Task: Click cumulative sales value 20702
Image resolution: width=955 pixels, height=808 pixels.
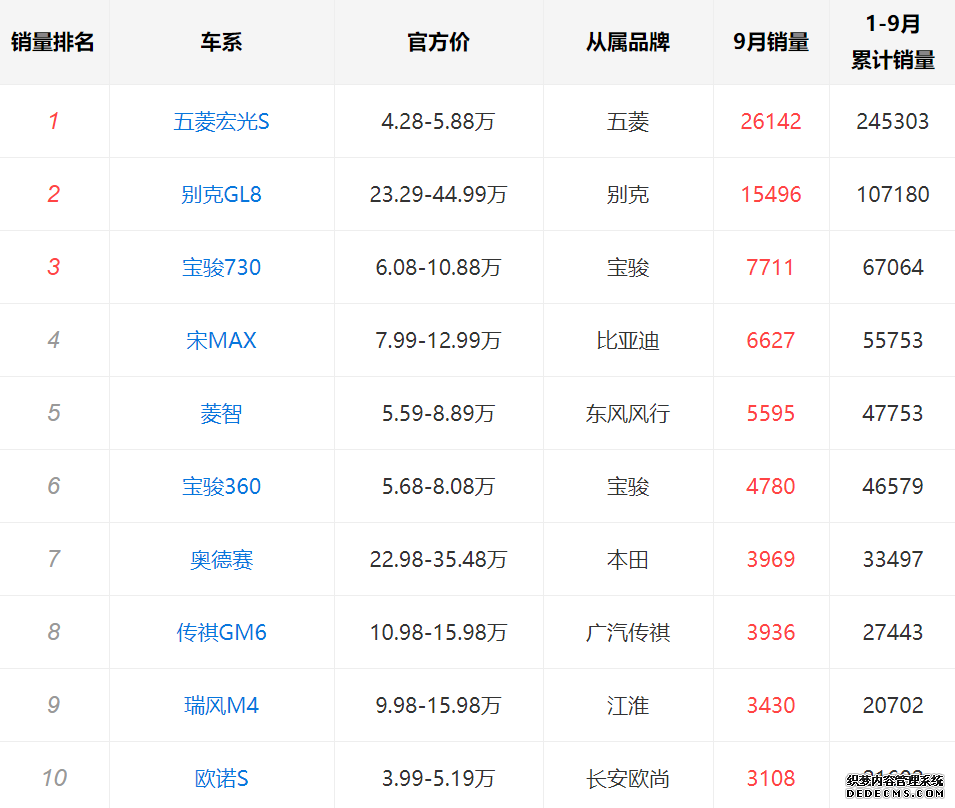Action: tap(893, 706)
